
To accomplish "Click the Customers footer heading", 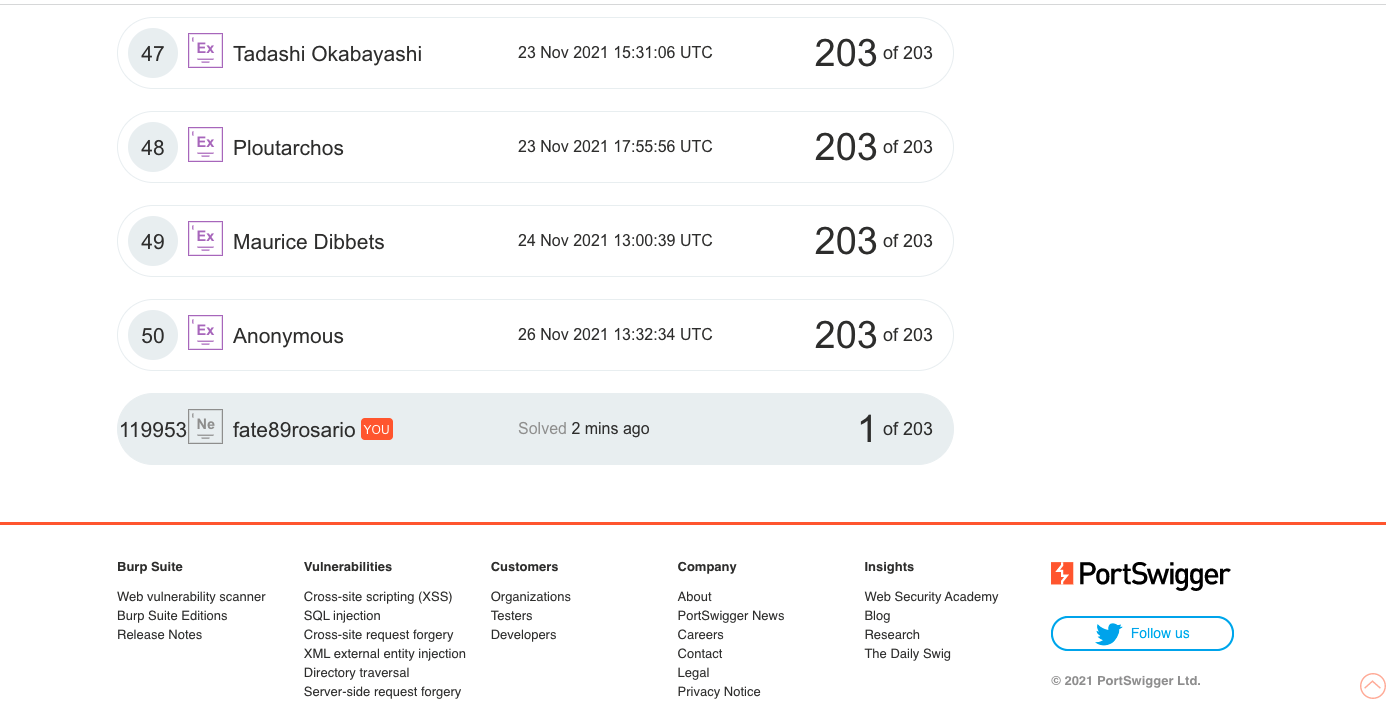I will pyautogui.click(x=524, y=567).
